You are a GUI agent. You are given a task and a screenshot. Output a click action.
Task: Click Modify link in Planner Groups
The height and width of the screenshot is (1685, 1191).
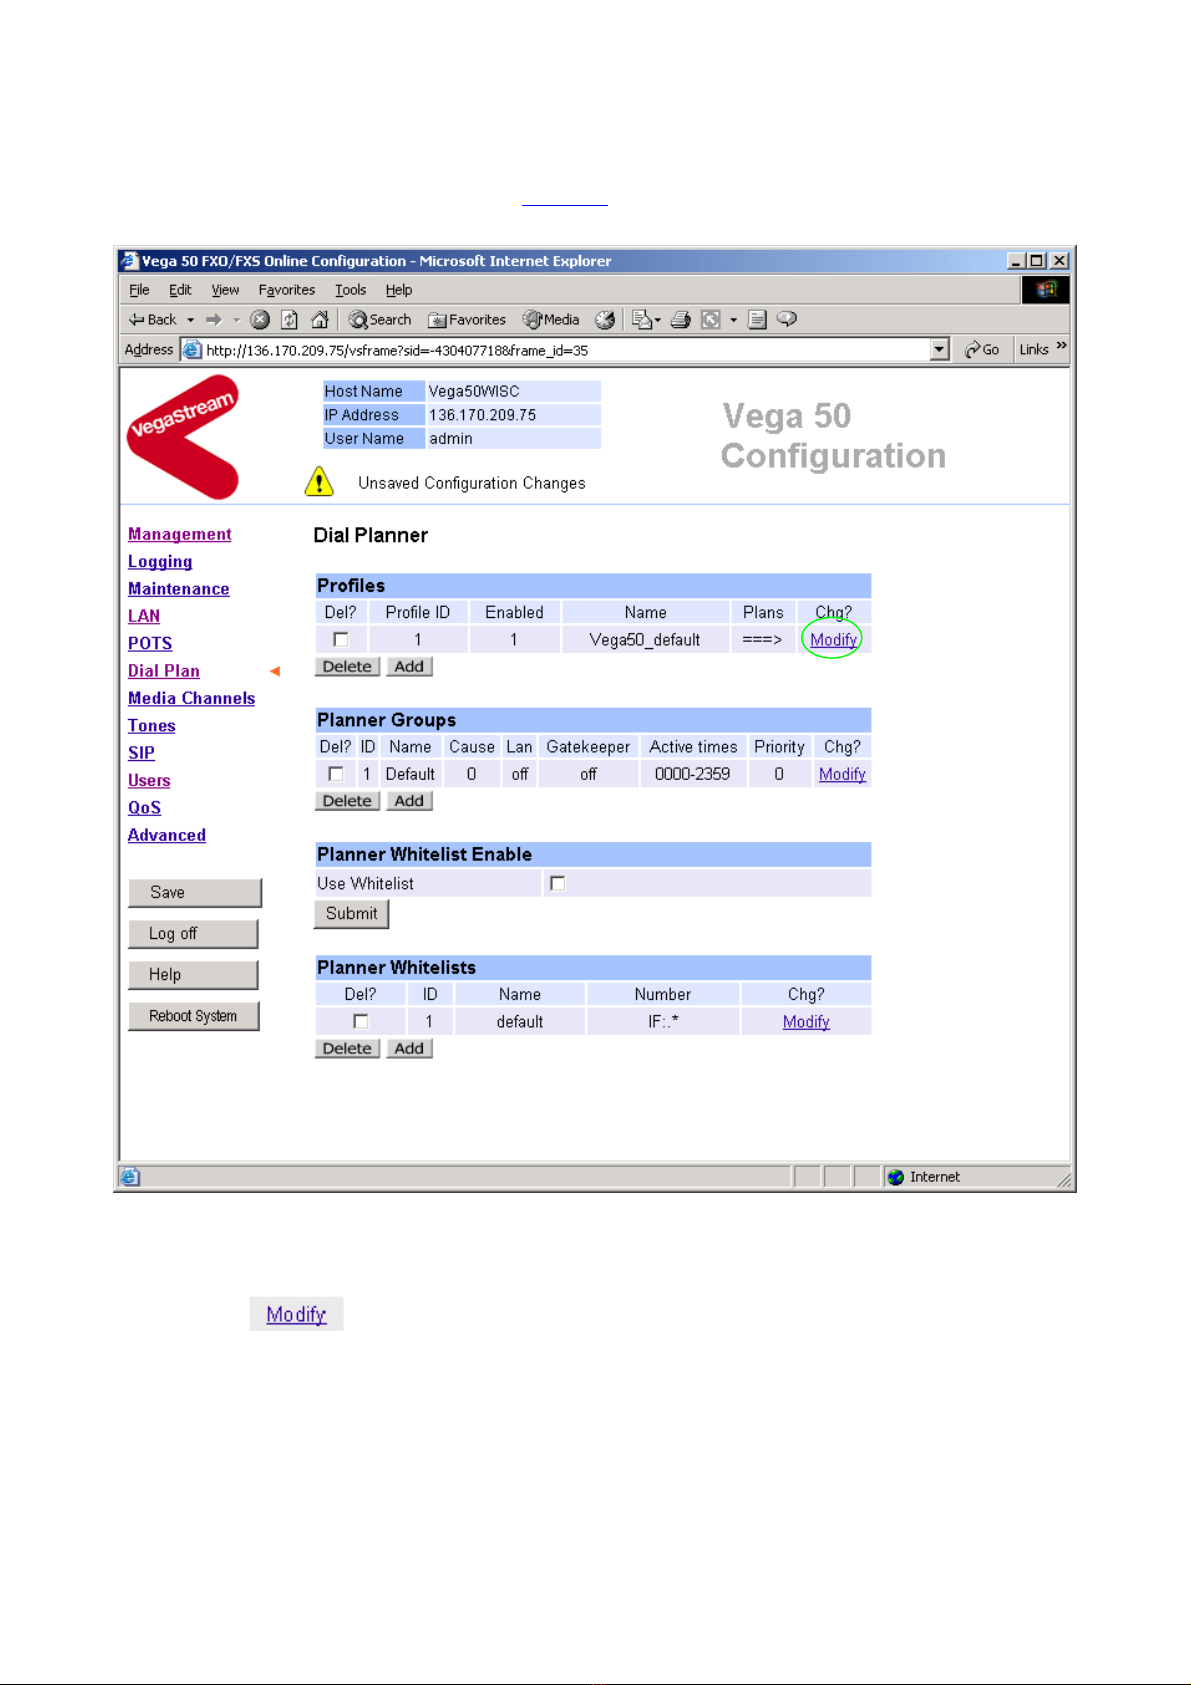tap(842, 774)
